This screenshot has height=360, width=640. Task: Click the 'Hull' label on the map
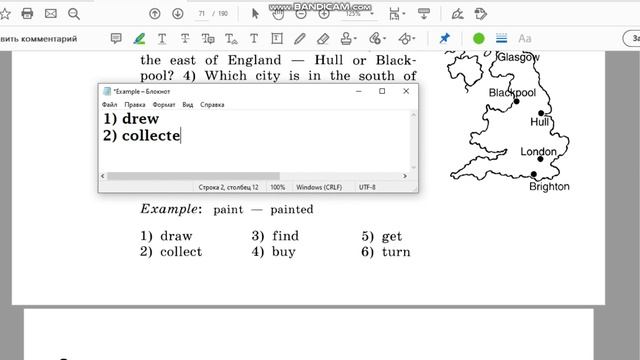pyautogui.click(x=539, y=122)
